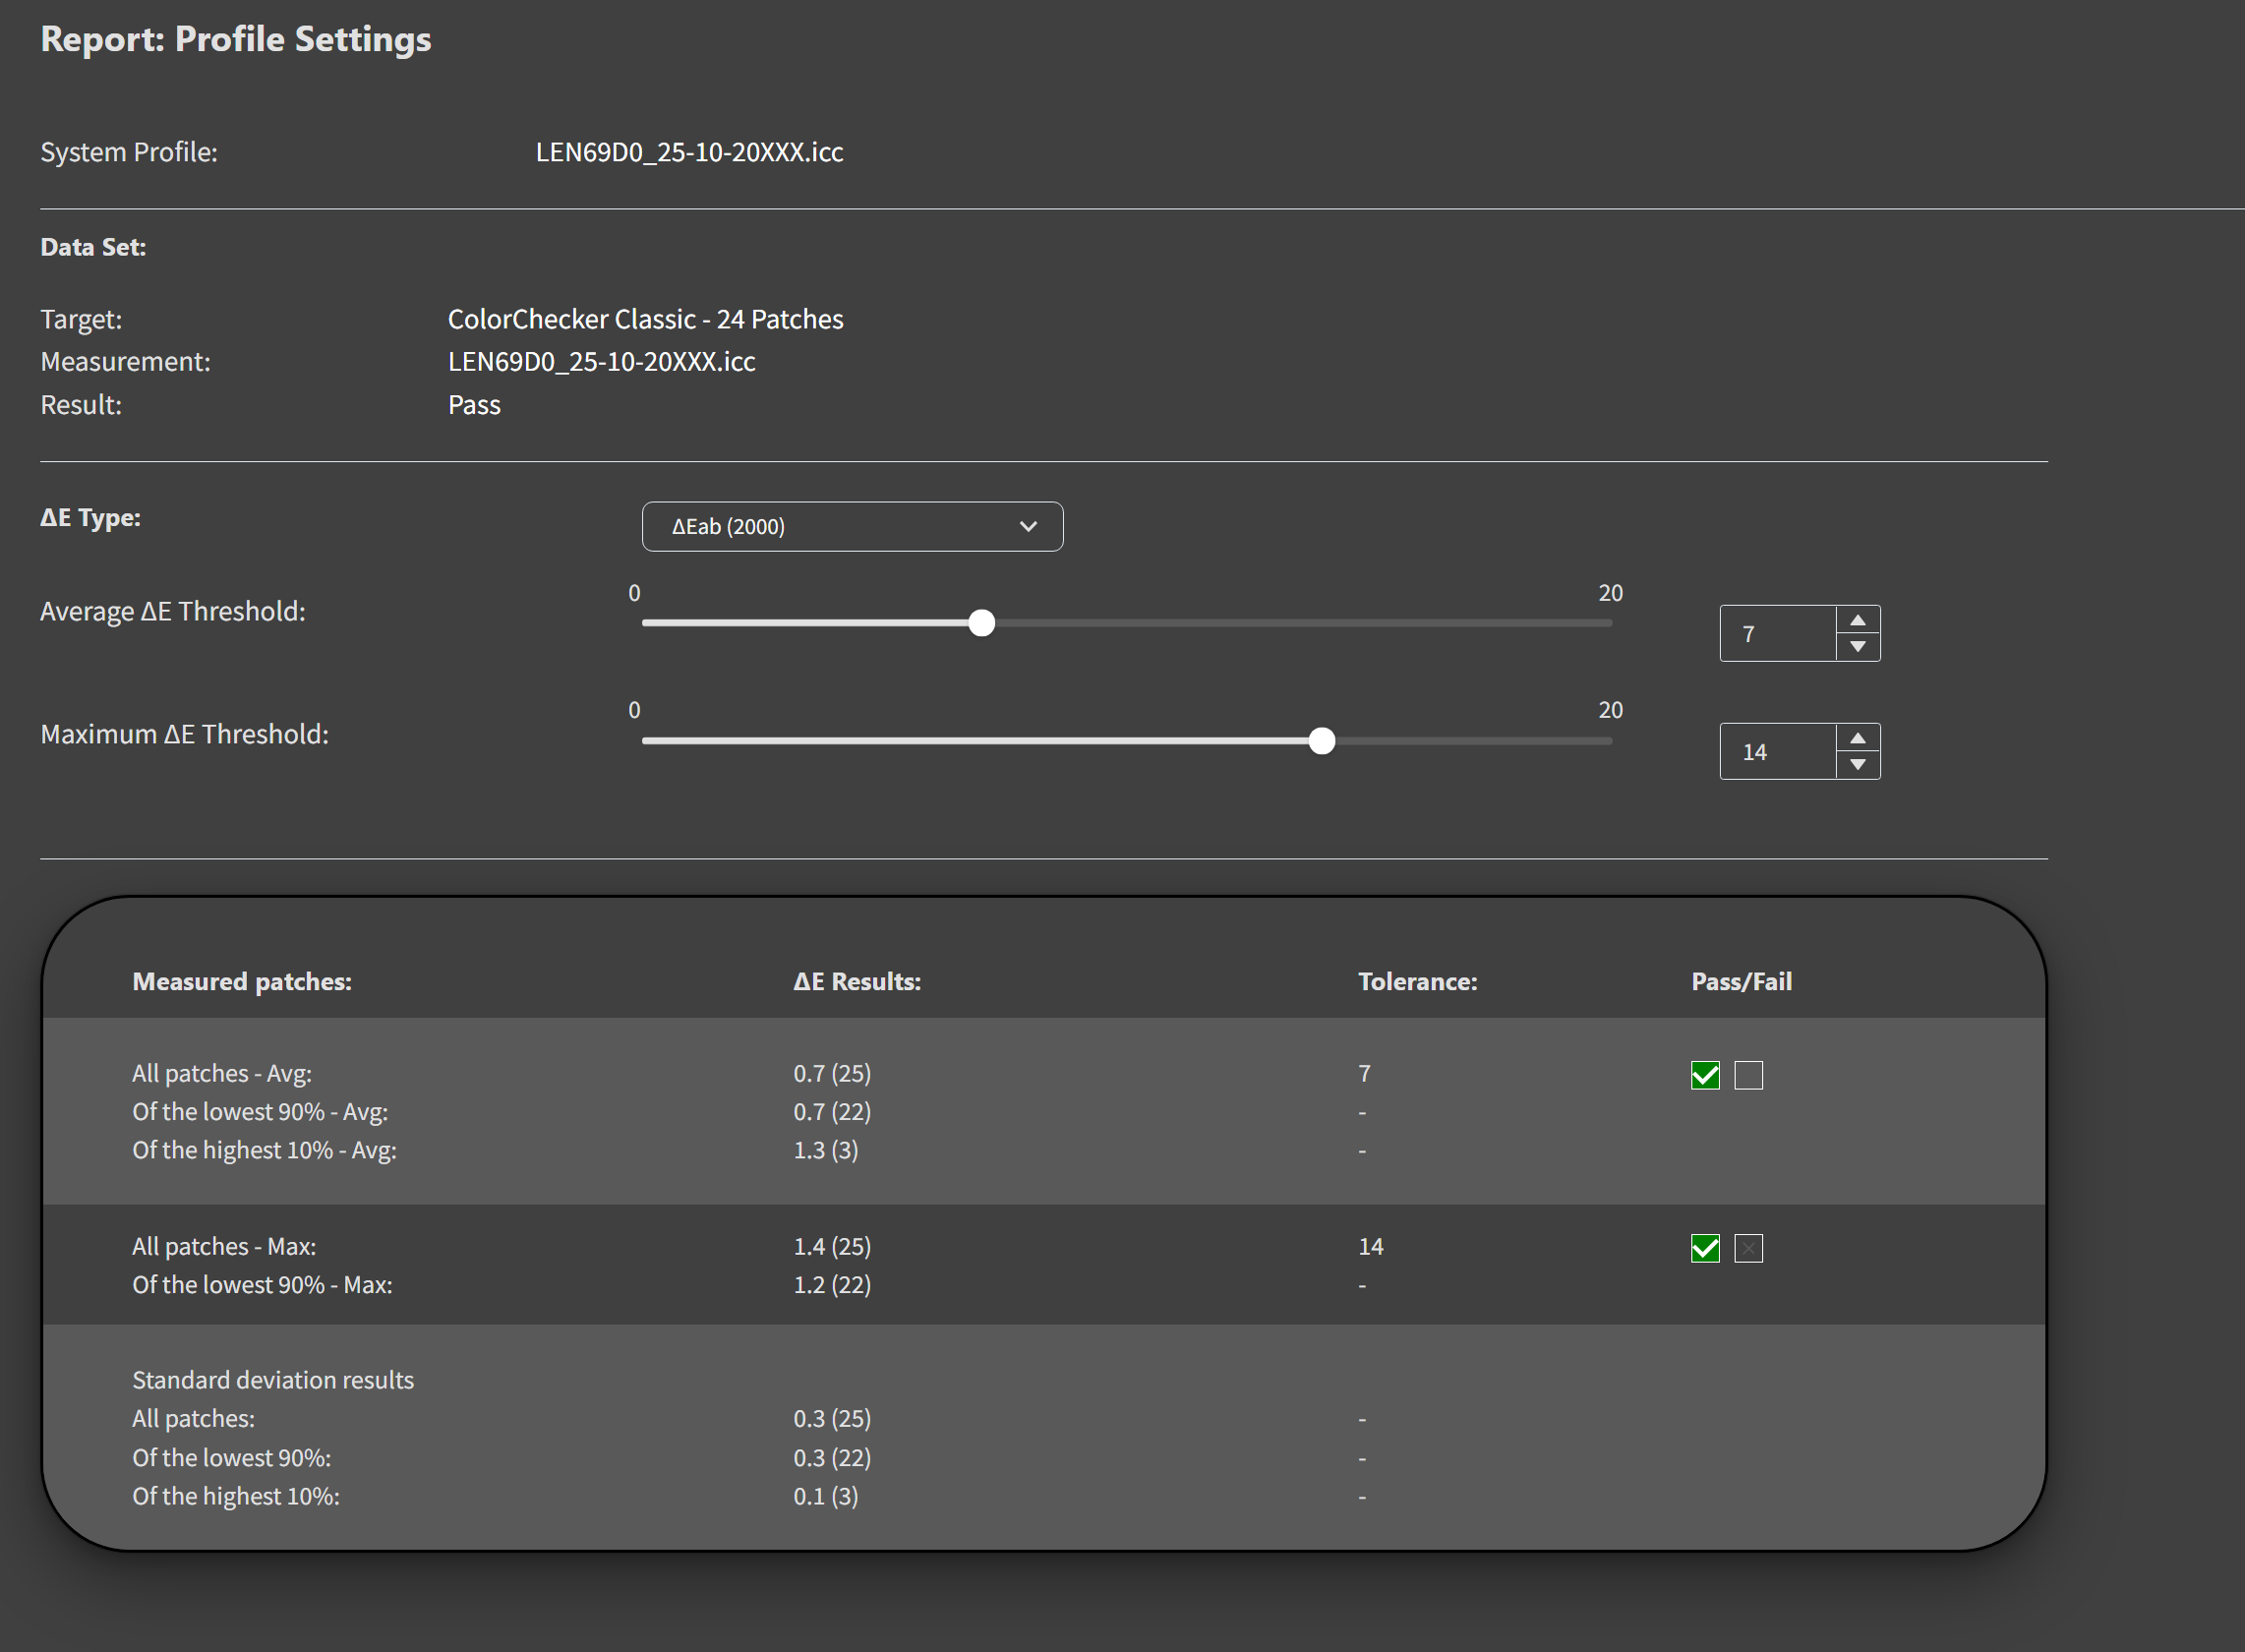Toggle empty fail checkbox for All patches Avg
The width and height of the screenshot is (2245, 1652).
tap(1748, 1075)
